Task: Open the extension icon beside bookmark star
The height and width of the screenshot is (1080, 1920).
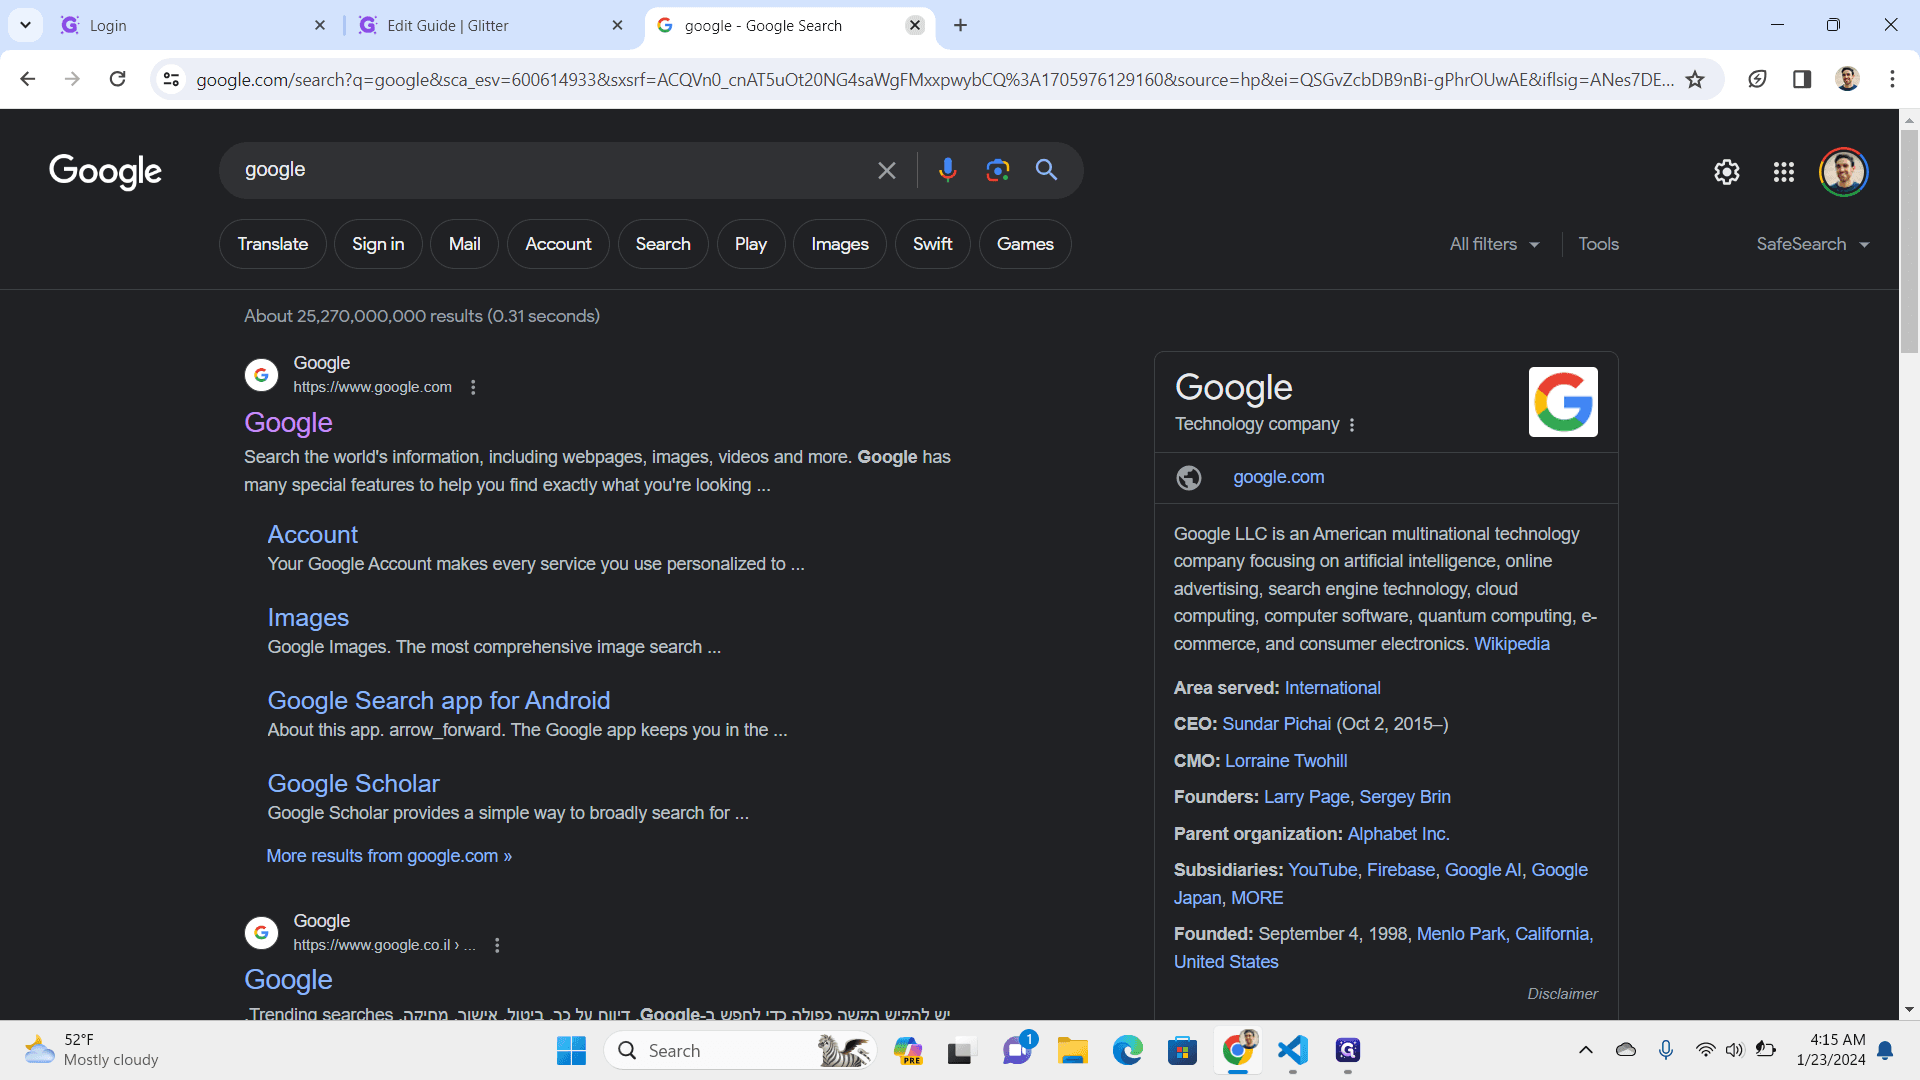Action: pos(1757,79)
